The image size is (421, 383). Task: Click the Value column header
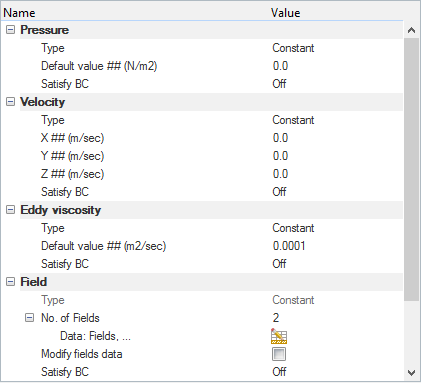[285, 13]
